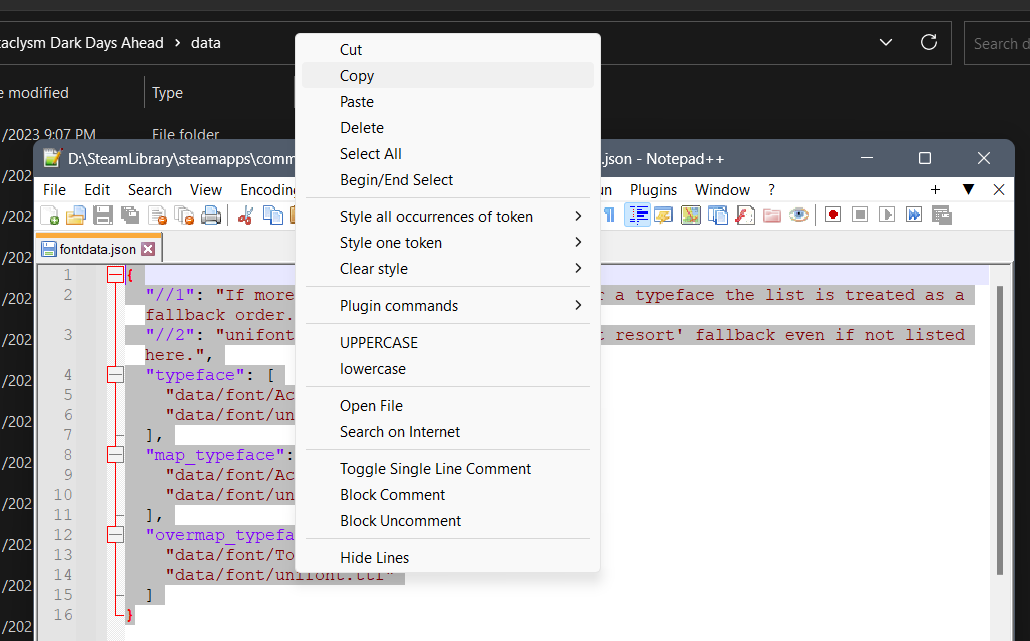Click the Explorer refresh button
This screenshot has width=1030, height=641.
pyautogui.click(x=928, y=43)
